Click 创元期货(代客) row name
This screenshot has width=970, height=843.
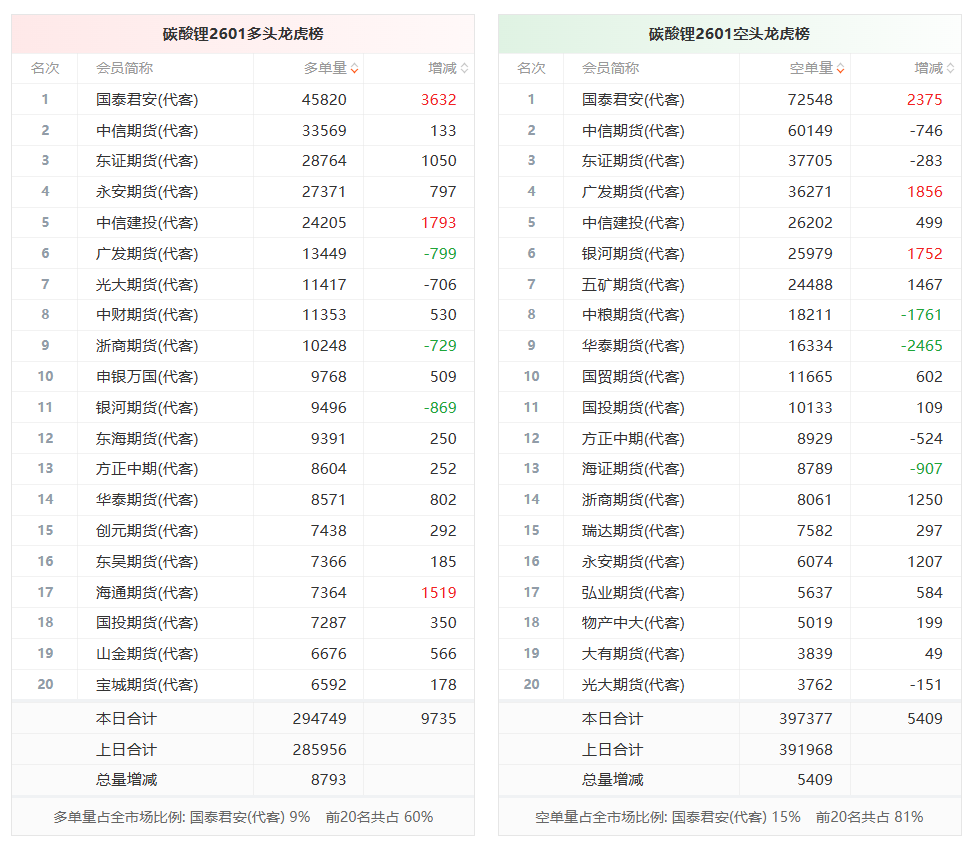147,531
